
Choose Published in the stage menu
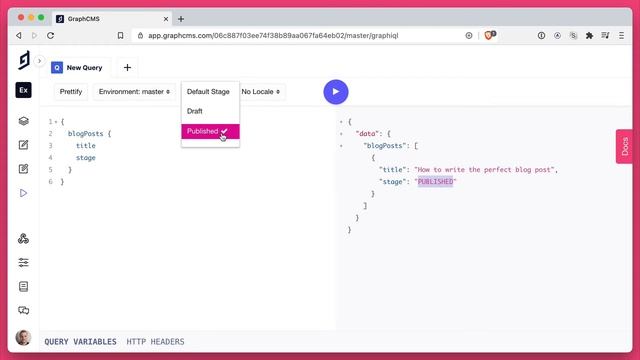pos(210,131)
